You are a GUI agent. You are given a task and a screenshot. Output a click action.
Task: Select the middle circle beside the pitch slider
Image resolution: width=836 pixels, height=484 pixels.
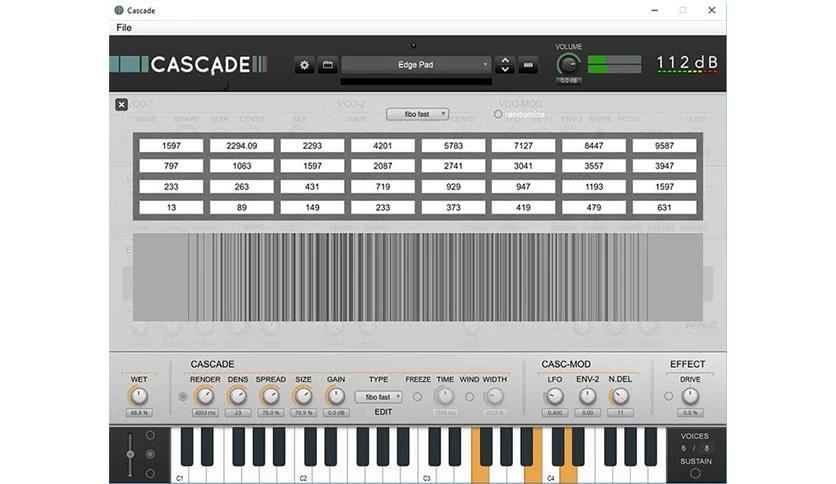[150, 454]
